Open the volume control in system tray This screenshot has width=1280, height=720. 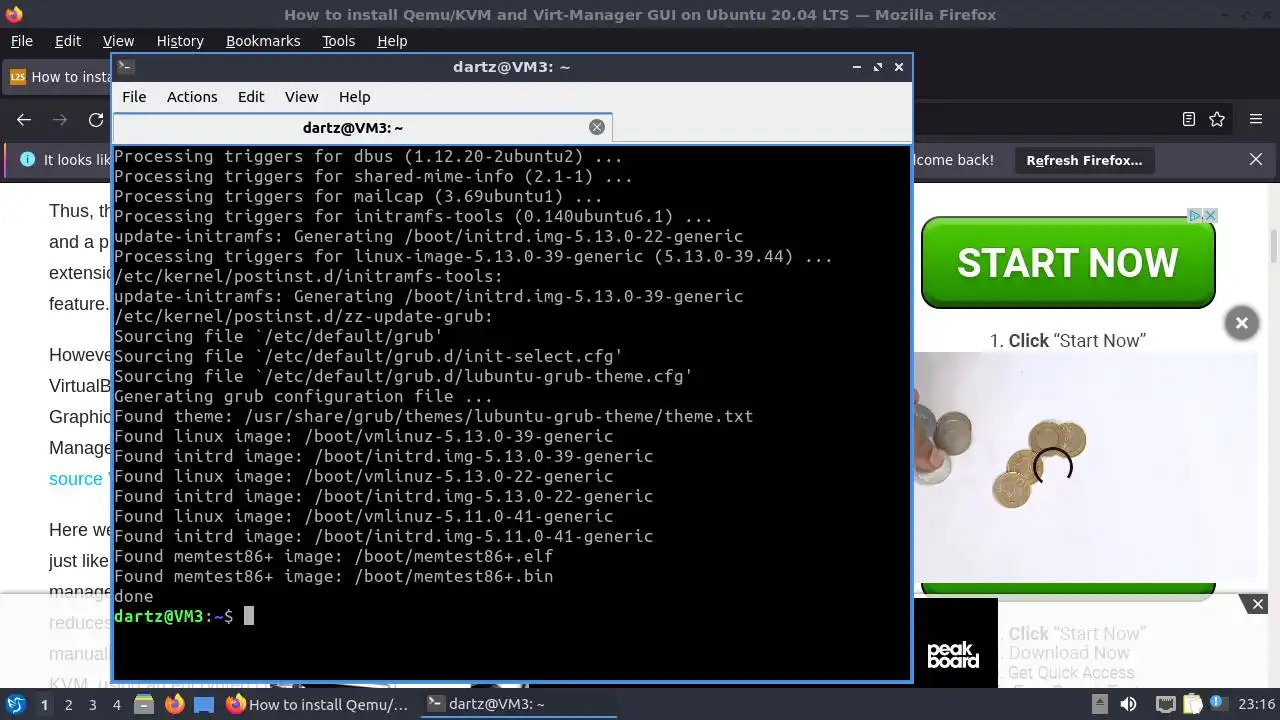[x=1129, y=704]
